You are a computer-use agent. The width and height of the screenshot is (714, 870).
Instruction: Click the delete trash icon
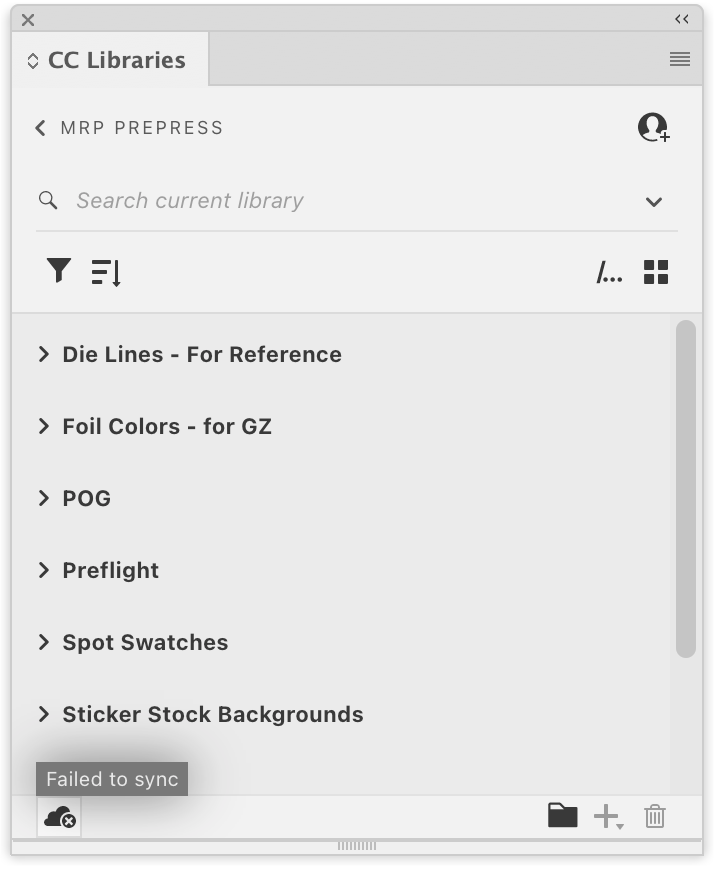pyautogui.click(x=655, y=816)
